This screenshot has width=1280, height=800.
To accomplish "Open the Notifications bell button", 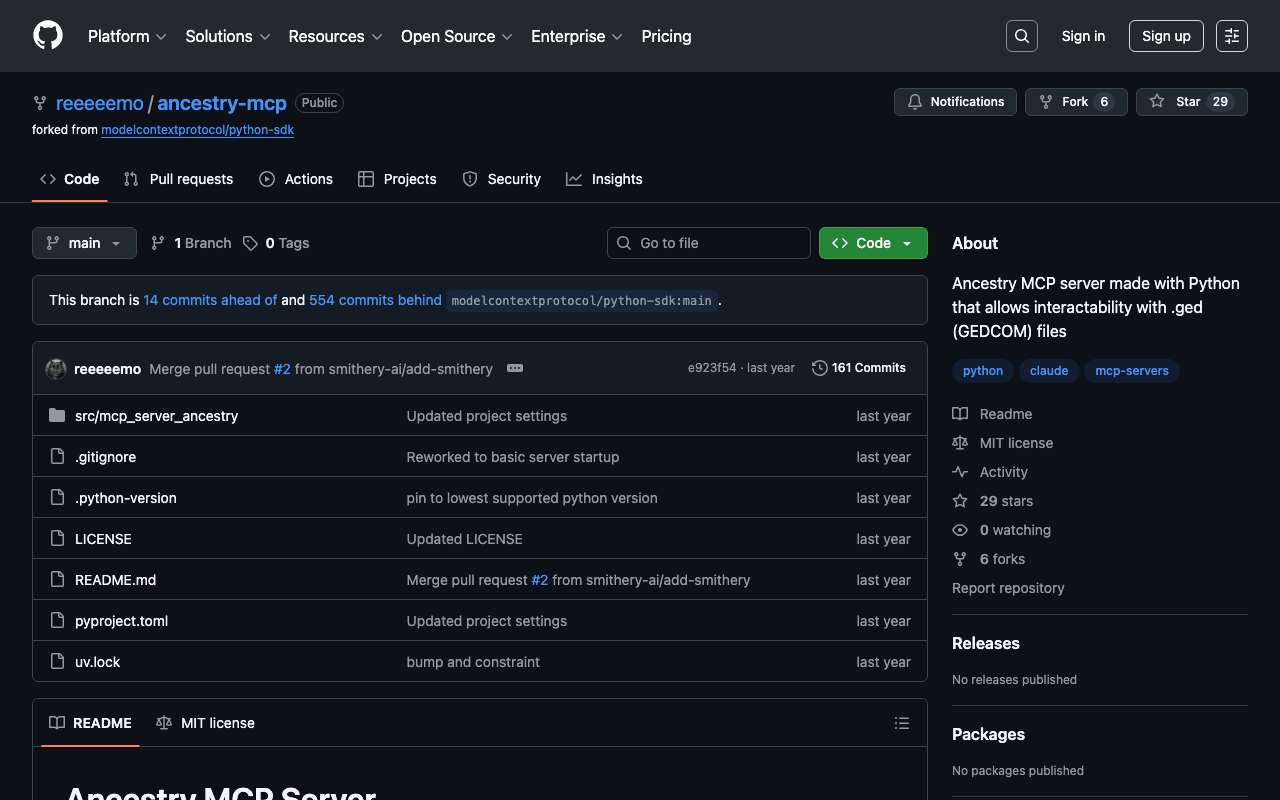I will coord(955,102).
